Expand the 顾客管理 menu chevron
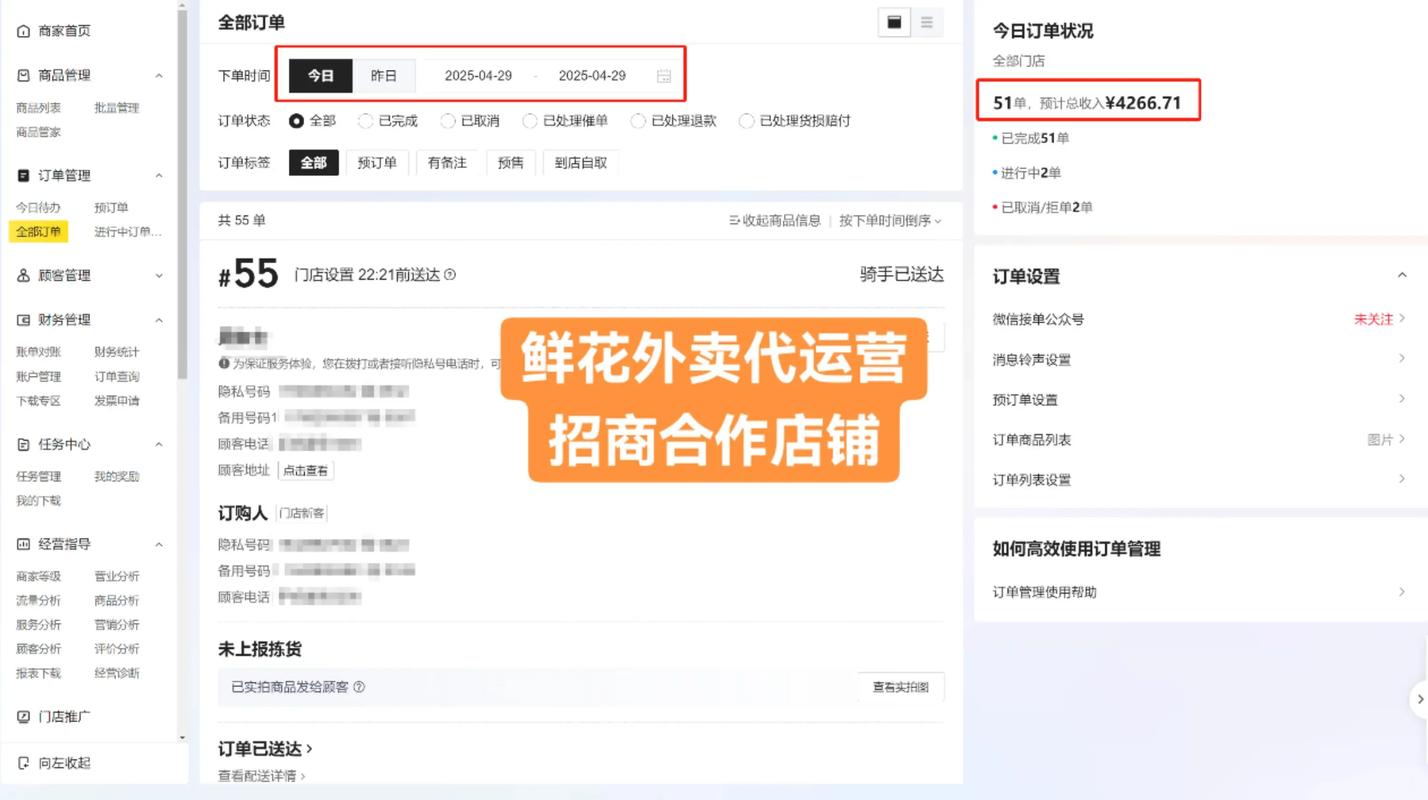 click(x=159, y=275)
